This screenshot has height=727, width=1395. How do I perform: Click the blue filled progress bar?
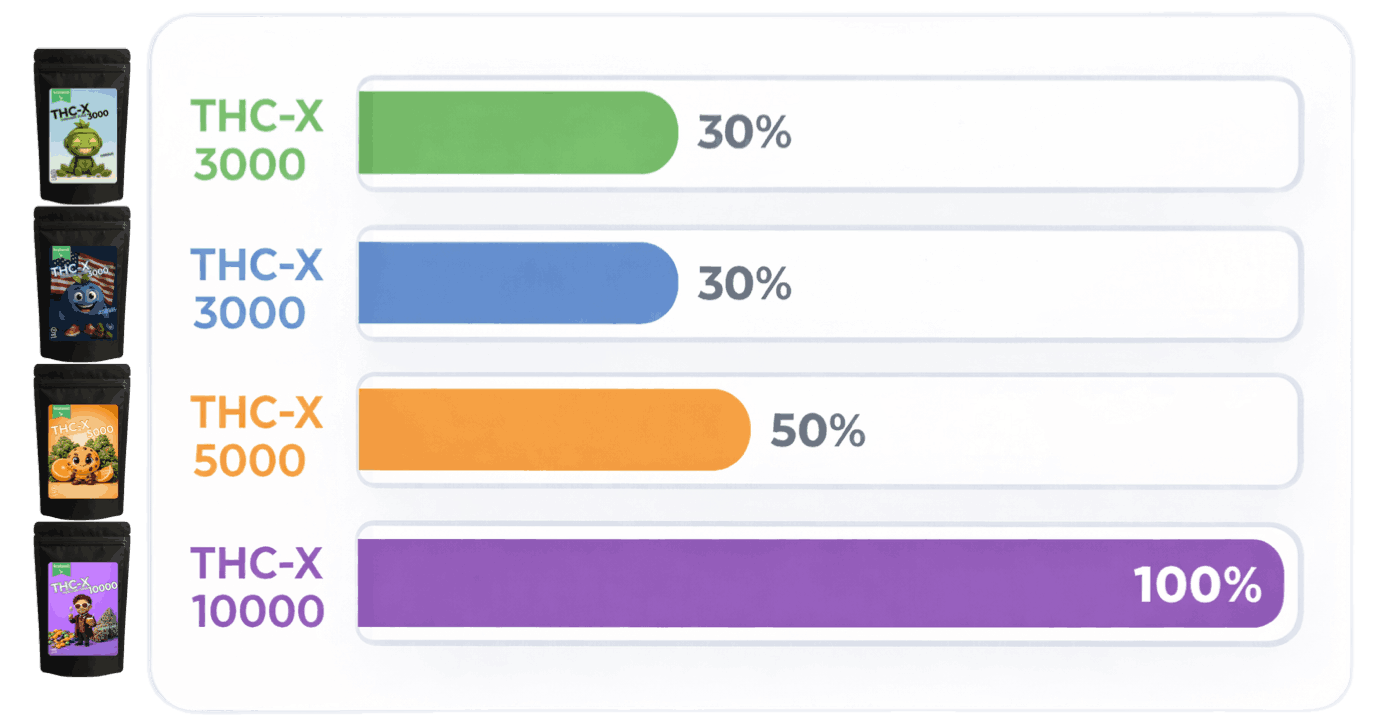point(515,283)
